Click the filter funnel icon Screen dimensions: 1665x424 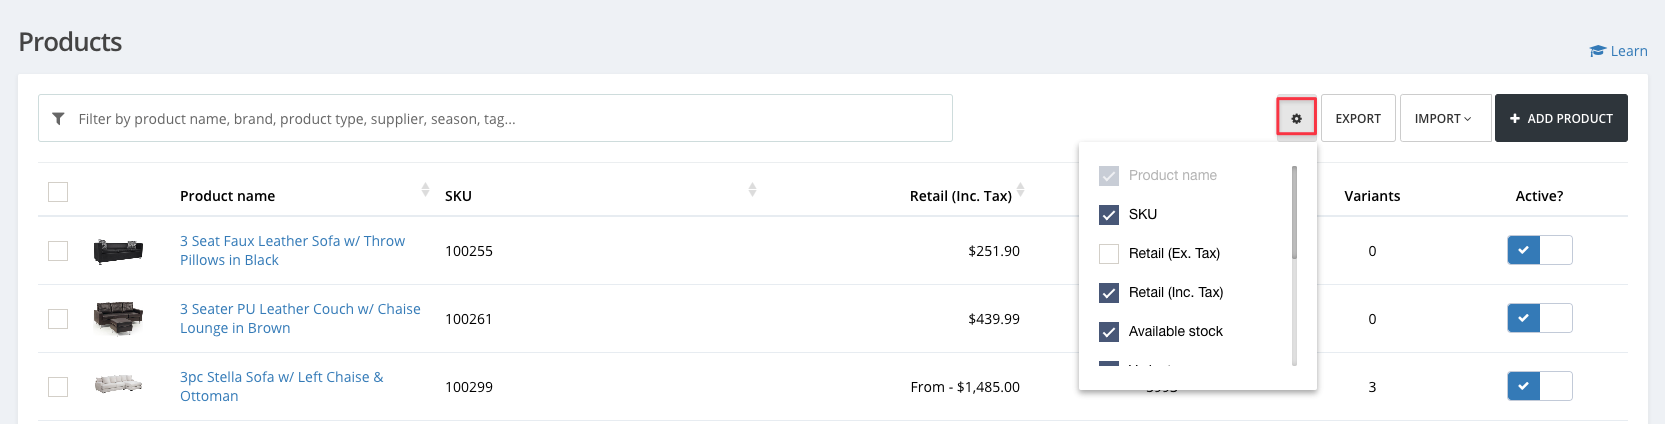(x=58, y=119)
